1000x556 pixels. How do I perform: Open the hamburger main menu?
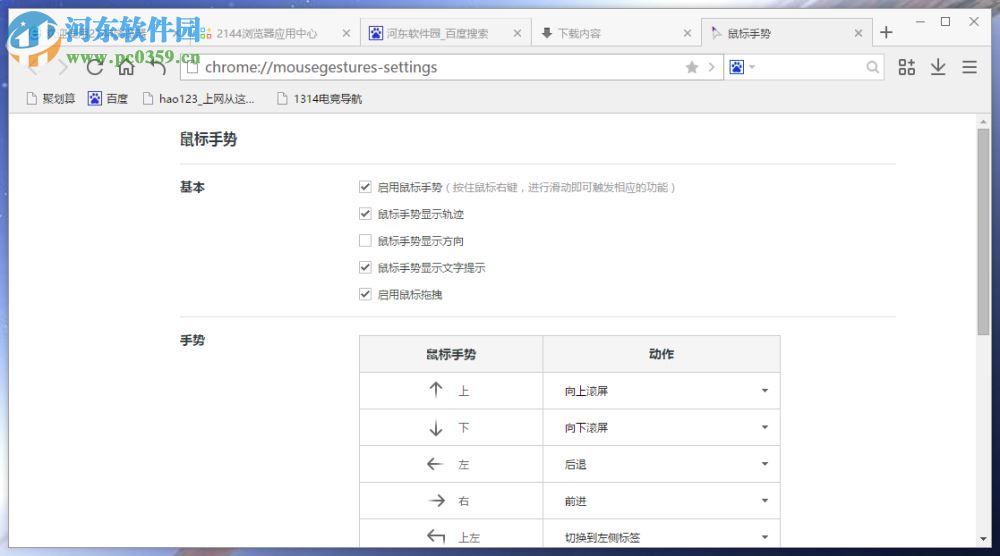(969, 67)
